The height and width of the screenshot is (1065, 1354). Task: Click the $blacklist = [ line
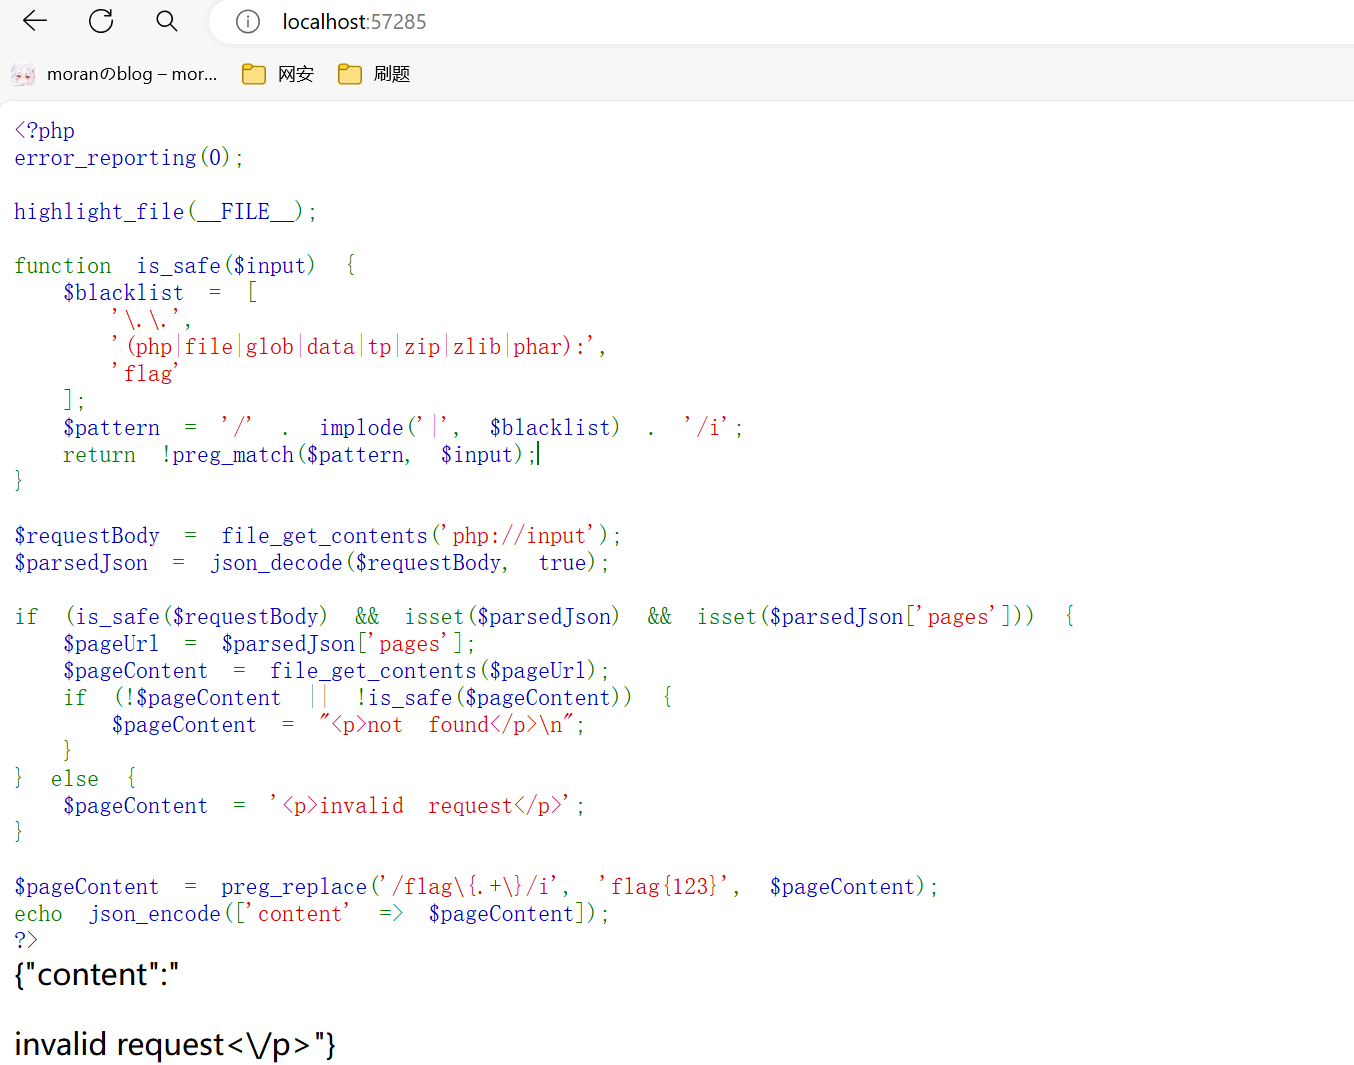pyautogui.click(x=160, y=293)
